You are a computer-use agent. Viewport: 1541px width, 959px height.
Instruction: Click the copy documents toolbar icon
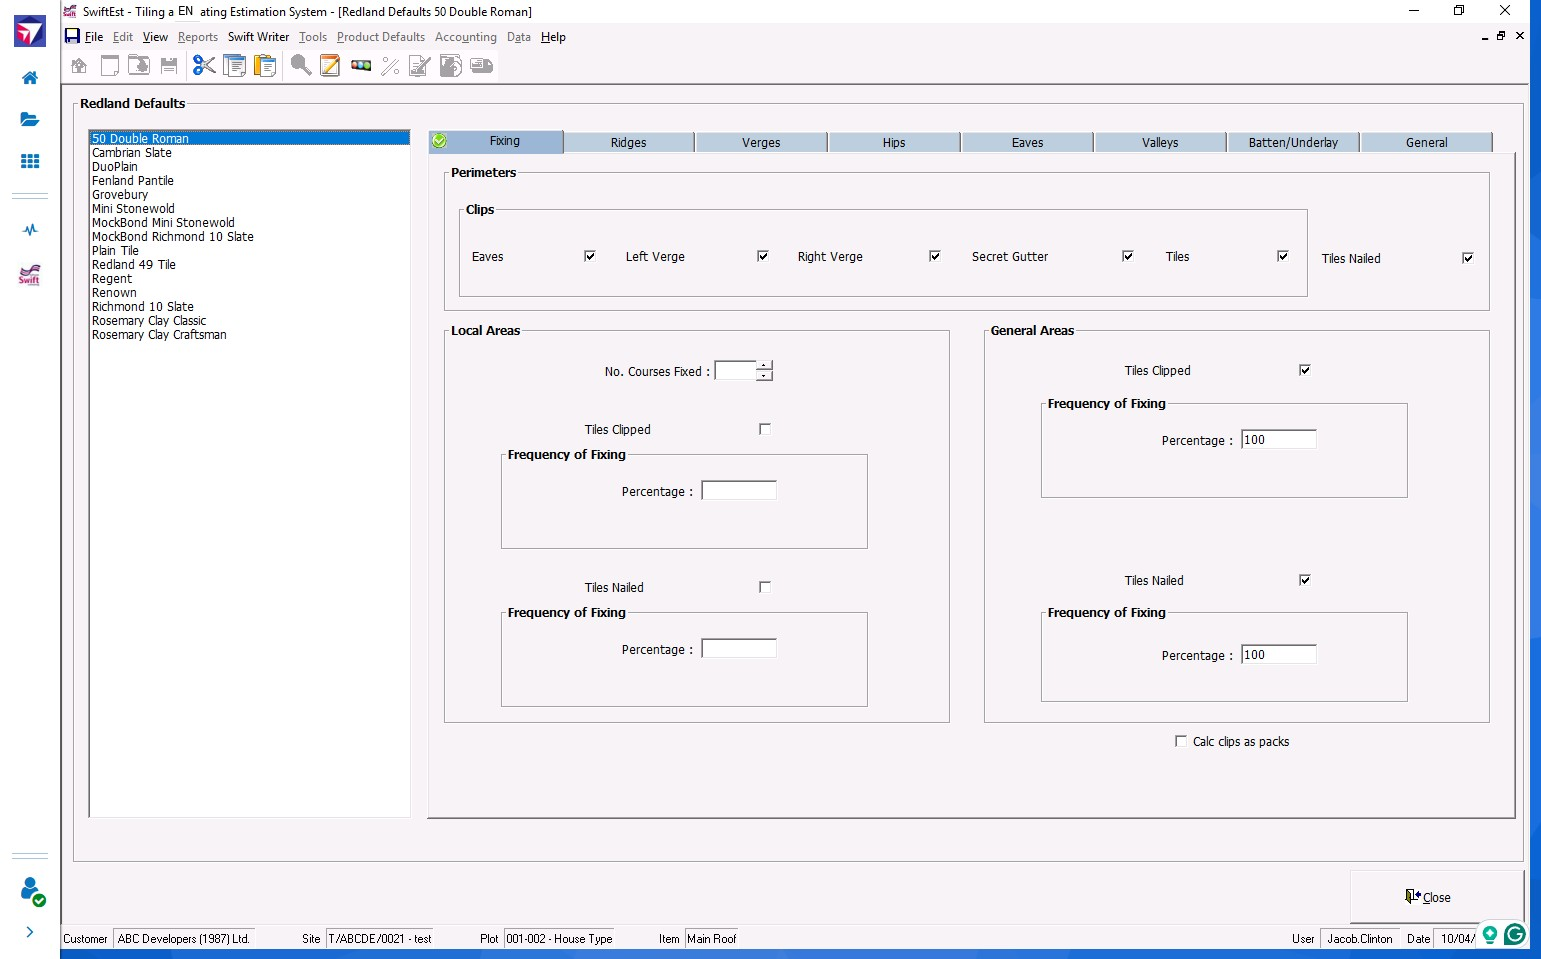pos(235,66)
